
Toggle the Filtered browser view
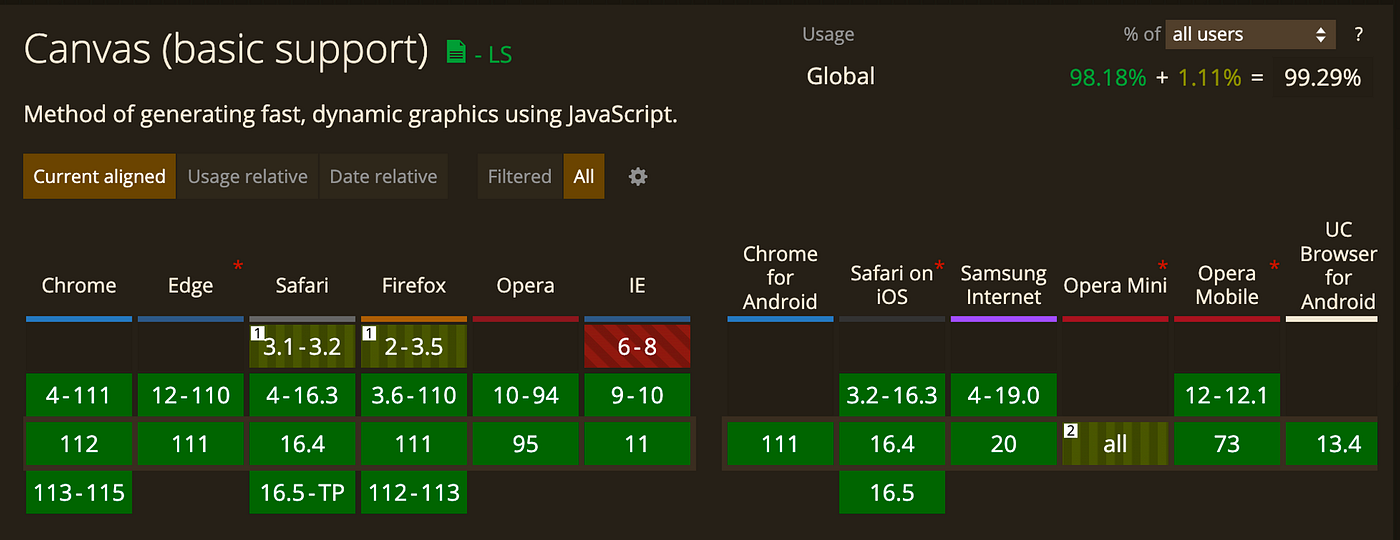[519, 177]
